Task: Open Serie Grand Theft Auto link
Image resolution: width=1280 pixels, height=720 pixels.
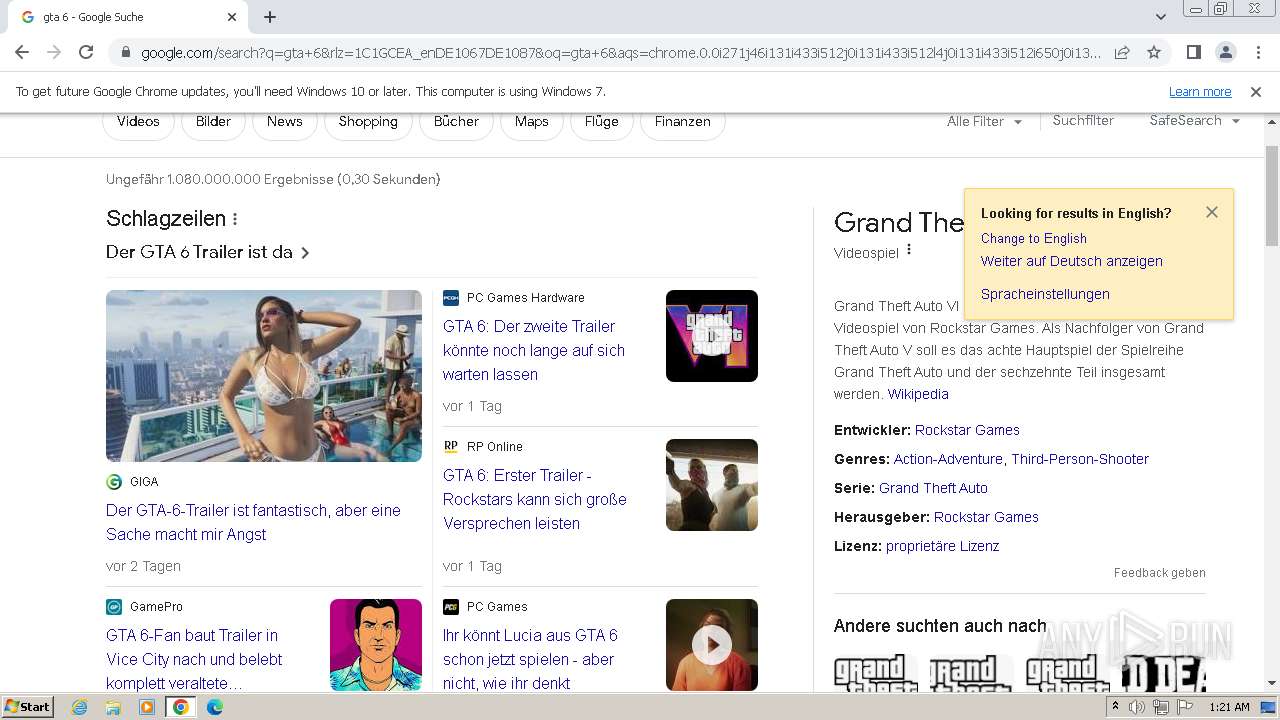Action: [x=933, y=488]
